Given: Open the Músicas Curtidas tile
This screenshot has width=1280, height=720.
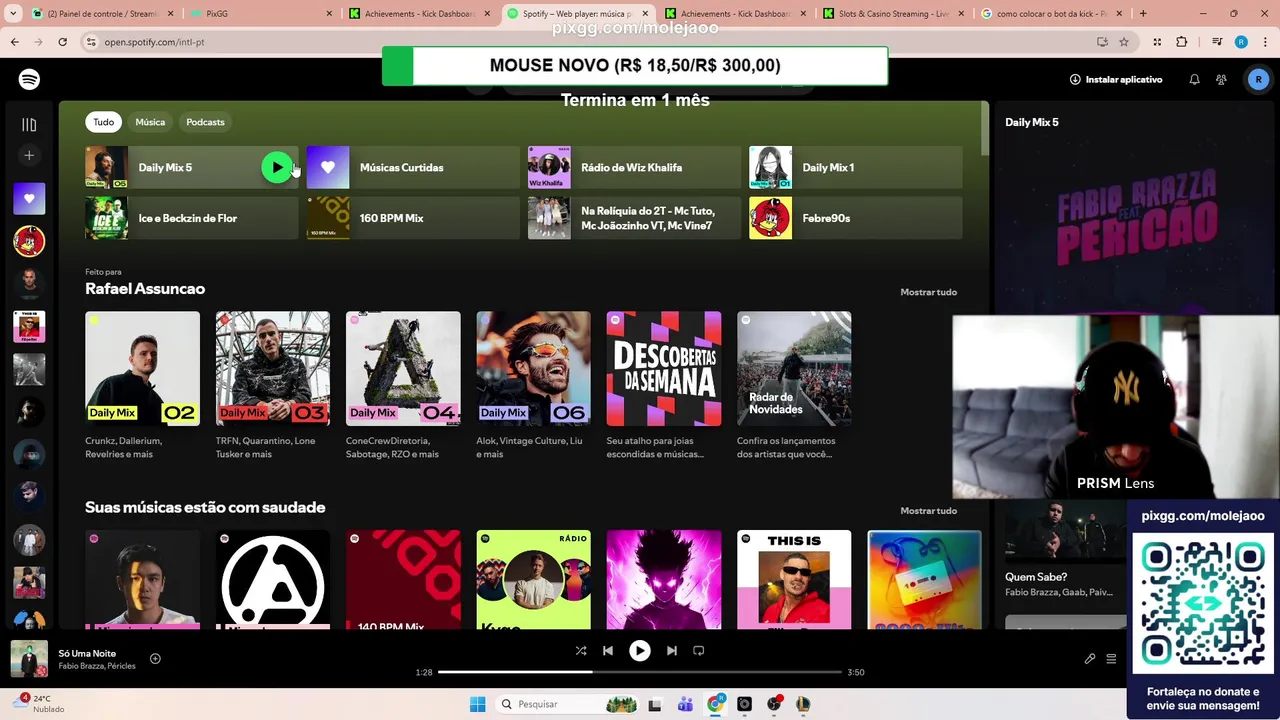Looking at the screenshot, I should tap(413, 167).
